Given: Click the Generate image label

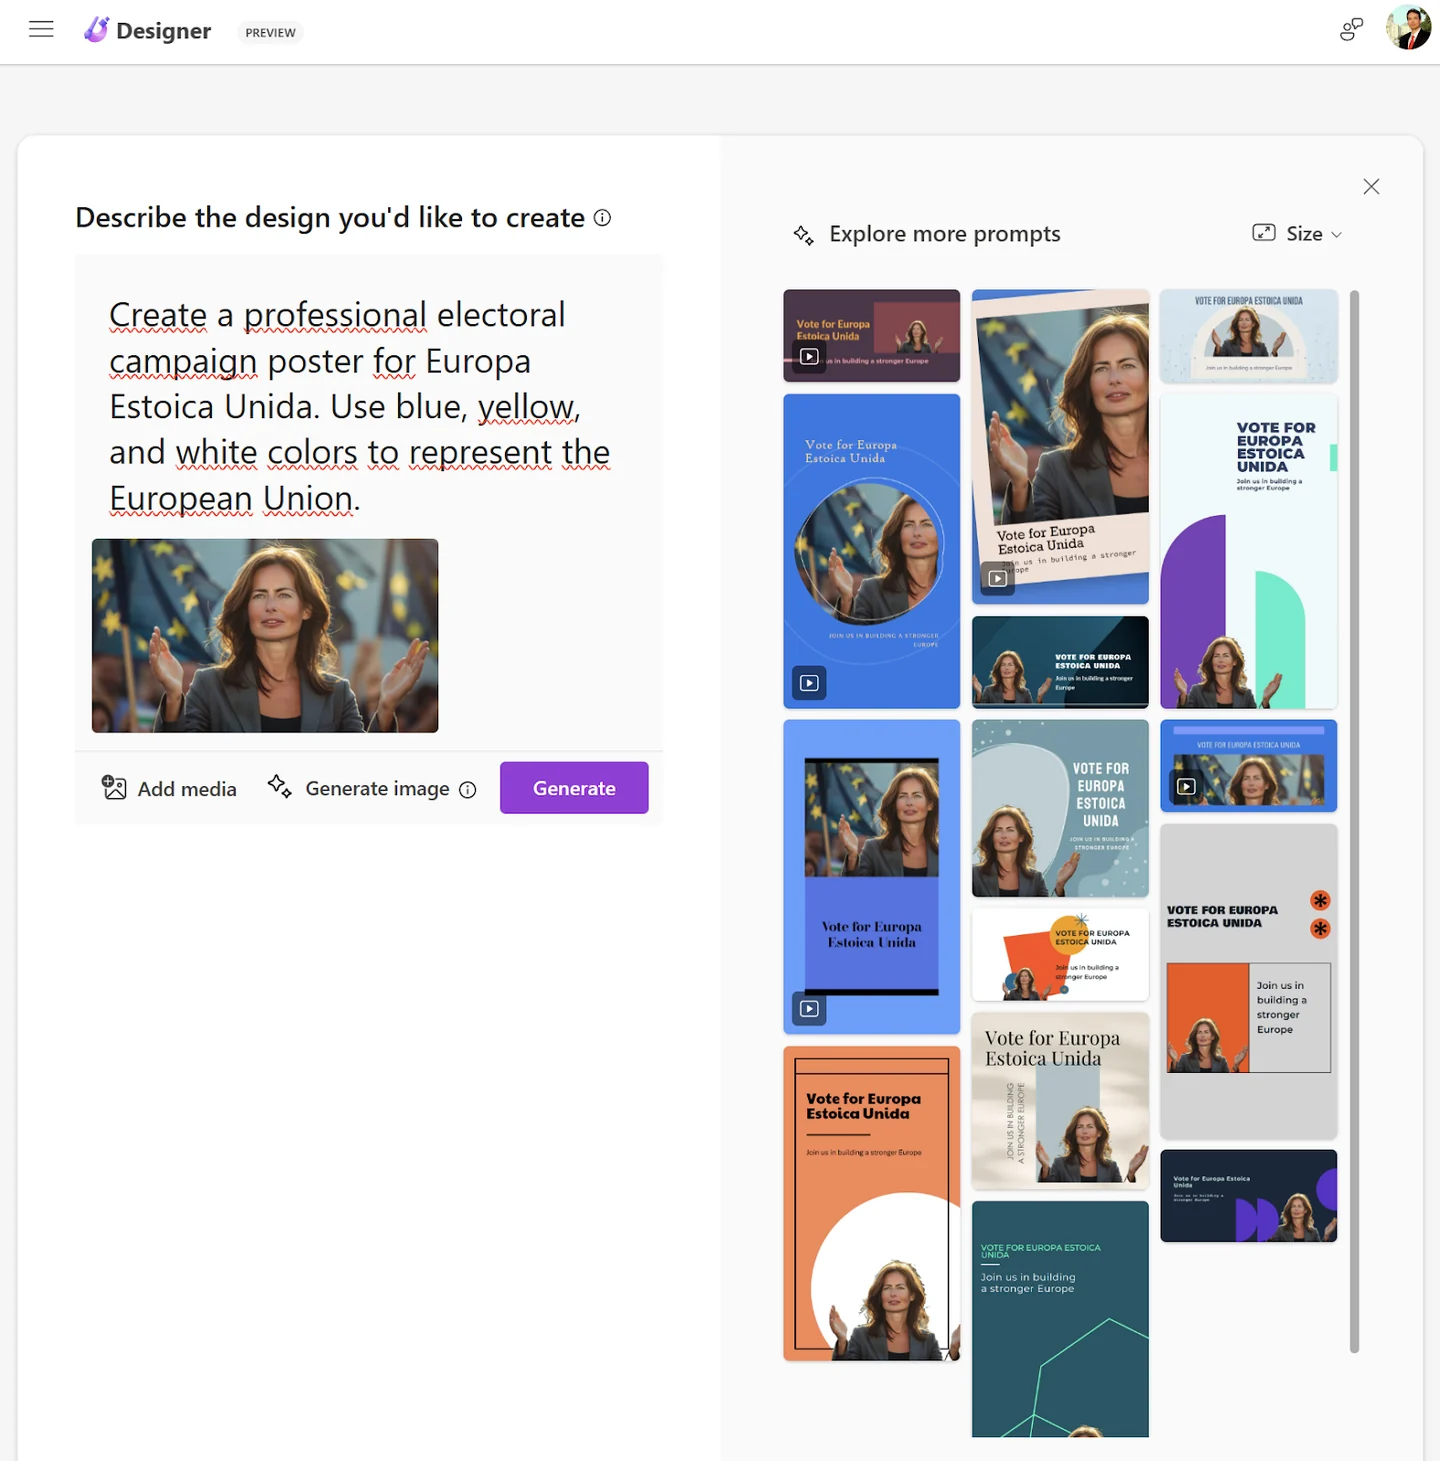Looking at the screenshot, I should [377, 789].
